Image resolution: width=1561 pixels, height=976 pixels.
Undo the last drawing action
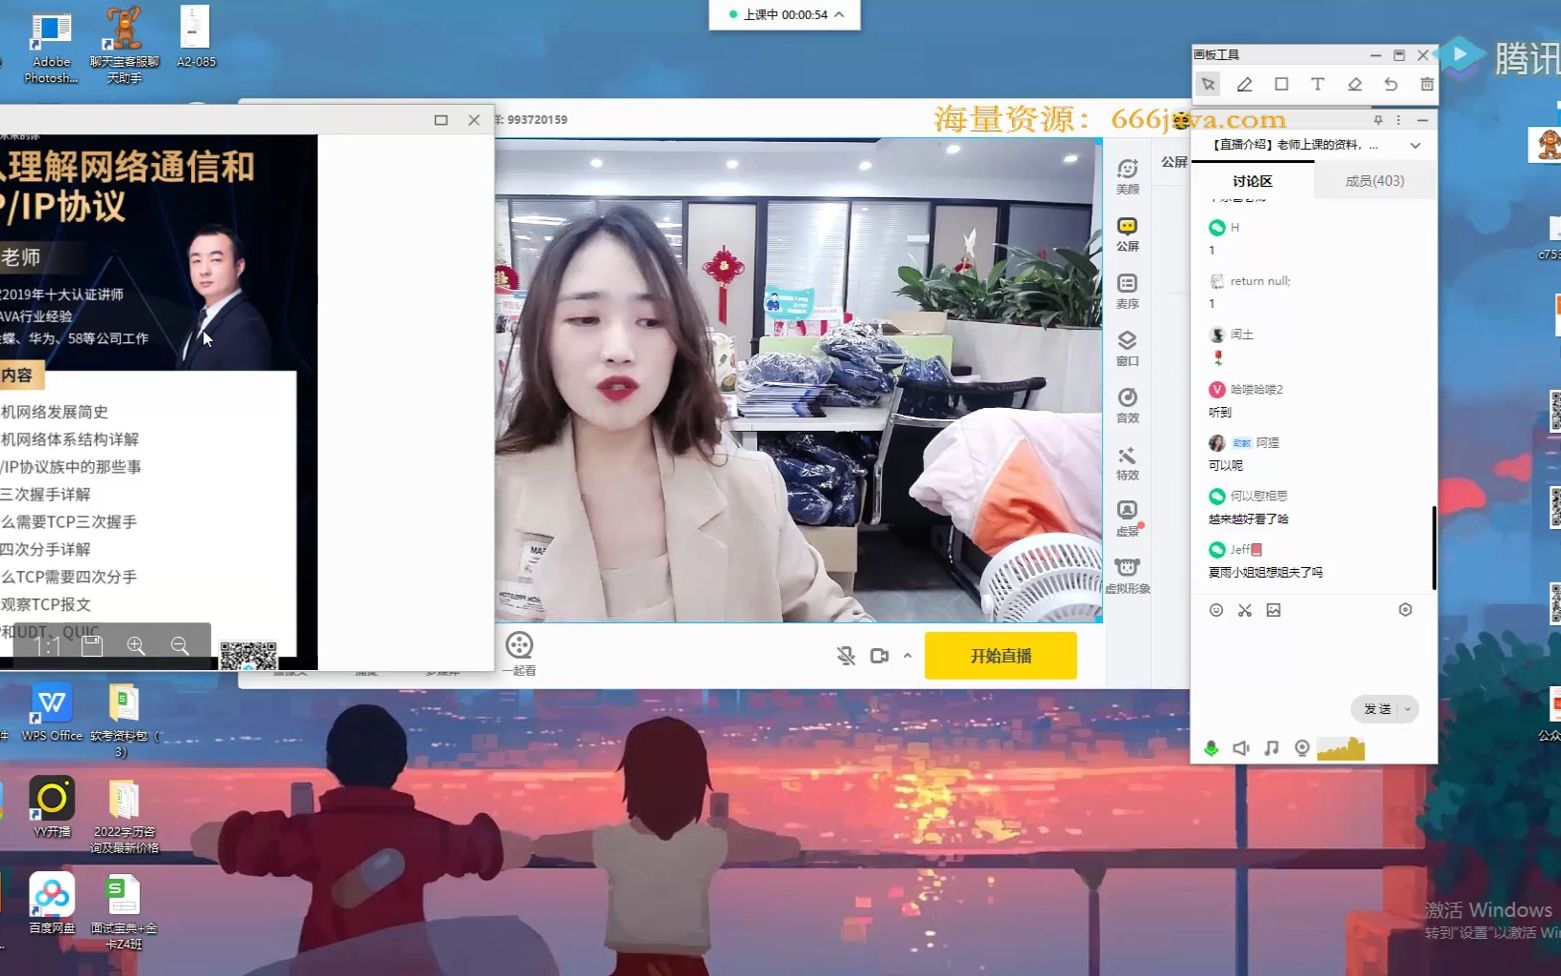(x=1391, y=85)
